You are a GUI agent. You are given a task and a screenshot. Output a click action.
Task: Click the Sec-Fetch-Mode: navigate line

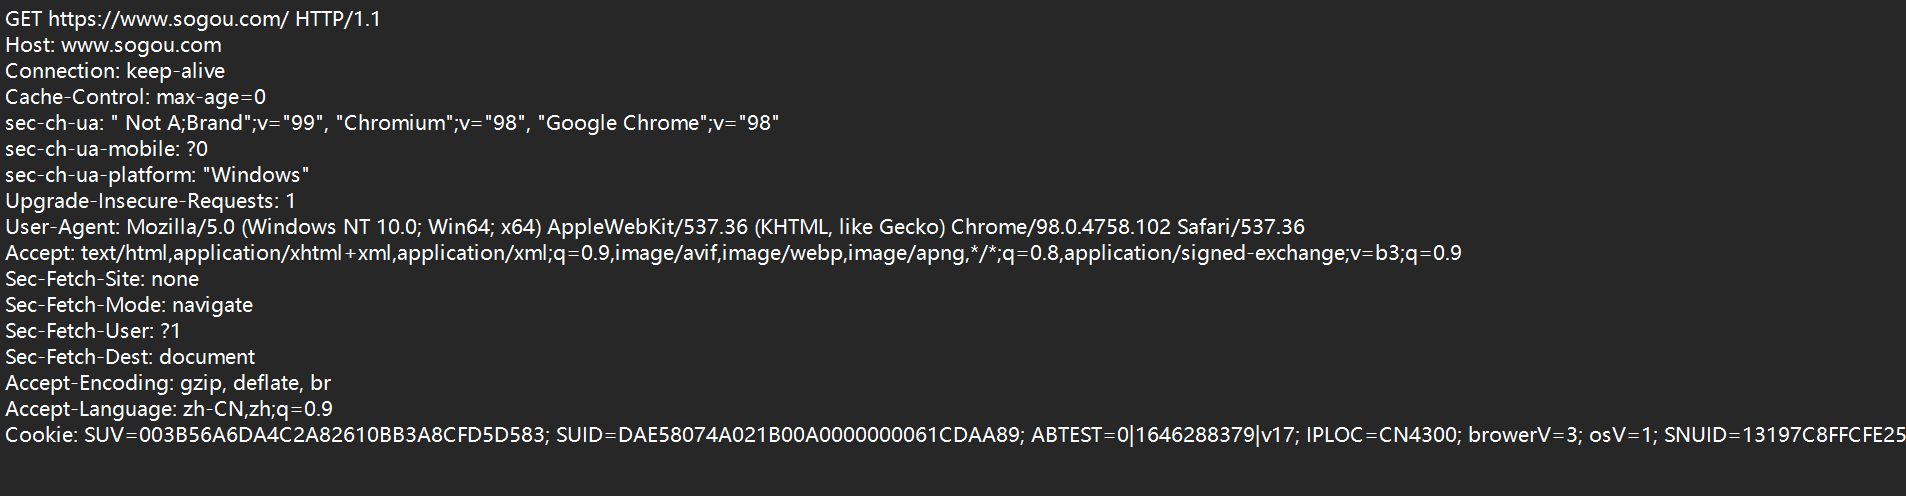(129, 305)
